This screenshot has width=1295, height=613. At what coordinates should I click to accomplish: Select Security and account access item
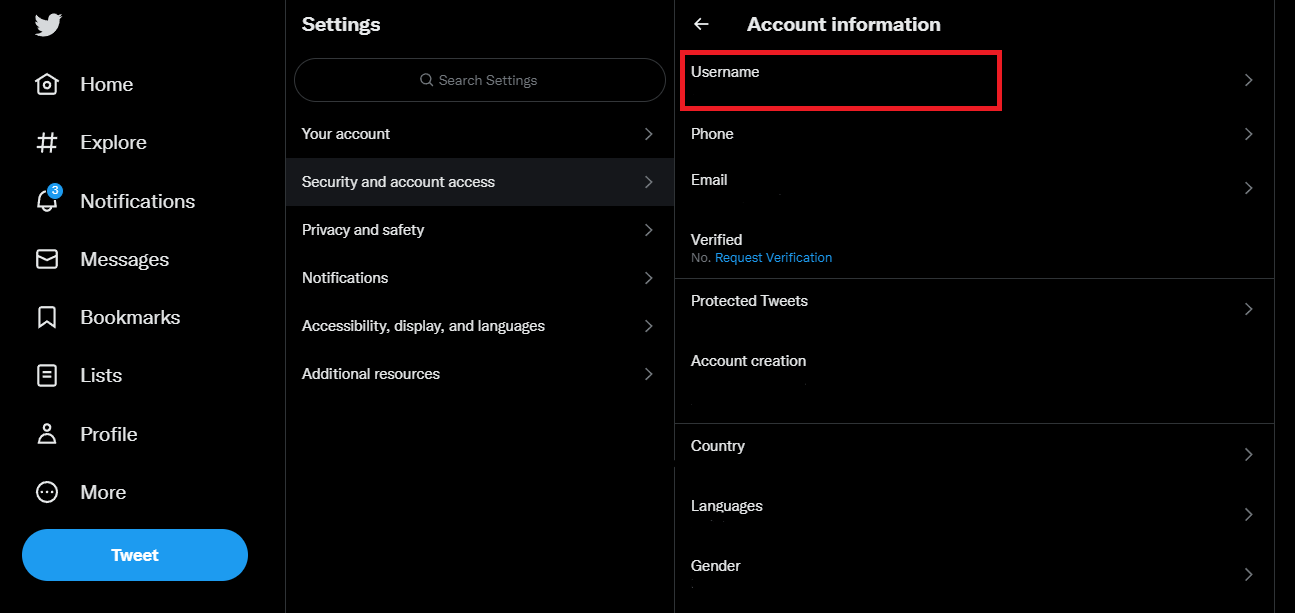click(x=480, y=182)
